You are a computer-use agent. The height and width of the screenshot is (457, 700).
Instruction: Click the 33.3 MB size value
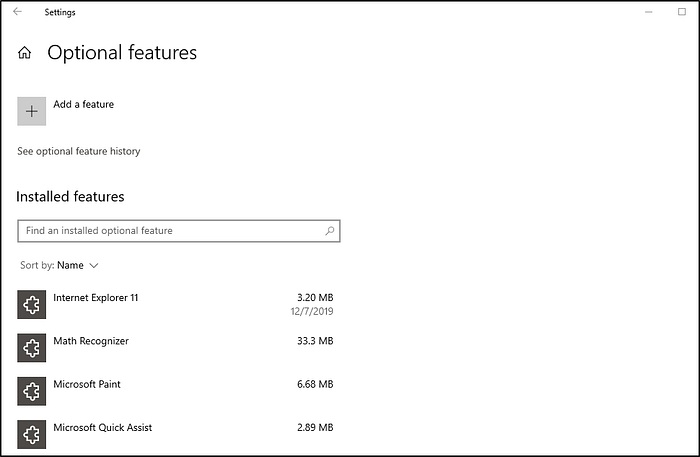click(315, 341)
